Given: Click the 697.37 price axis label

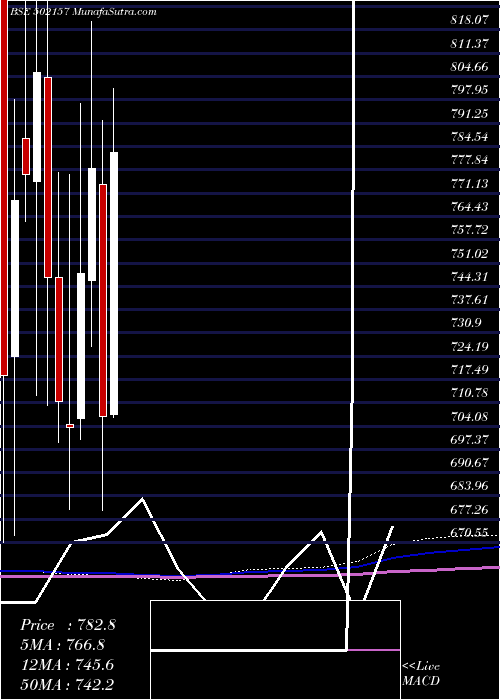Looking at the screenshot, I should (469, 440).
